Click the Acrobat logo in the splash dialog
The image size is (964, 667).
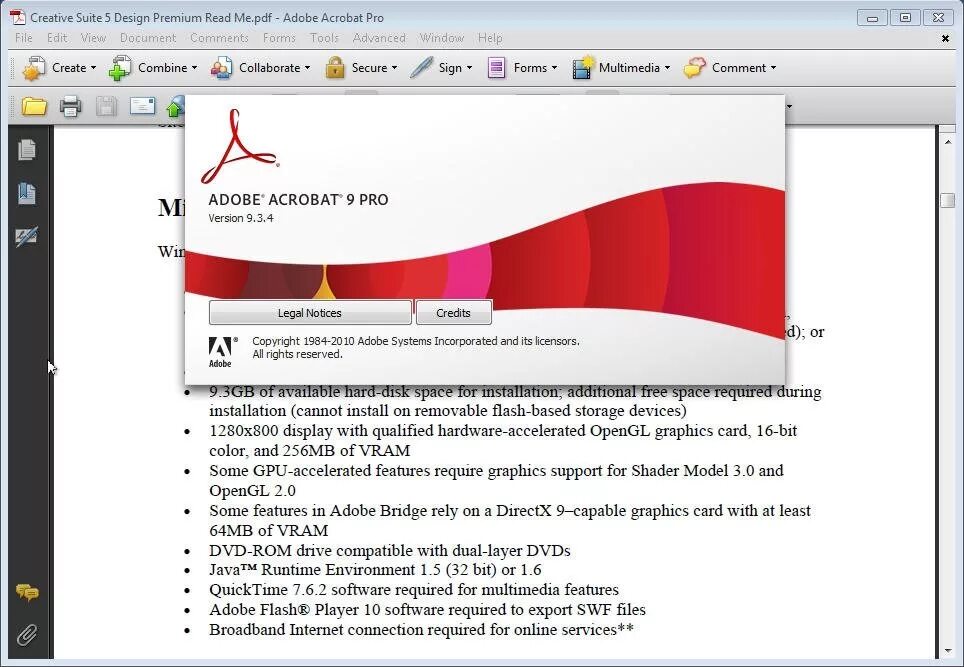(x=240, y=146)
